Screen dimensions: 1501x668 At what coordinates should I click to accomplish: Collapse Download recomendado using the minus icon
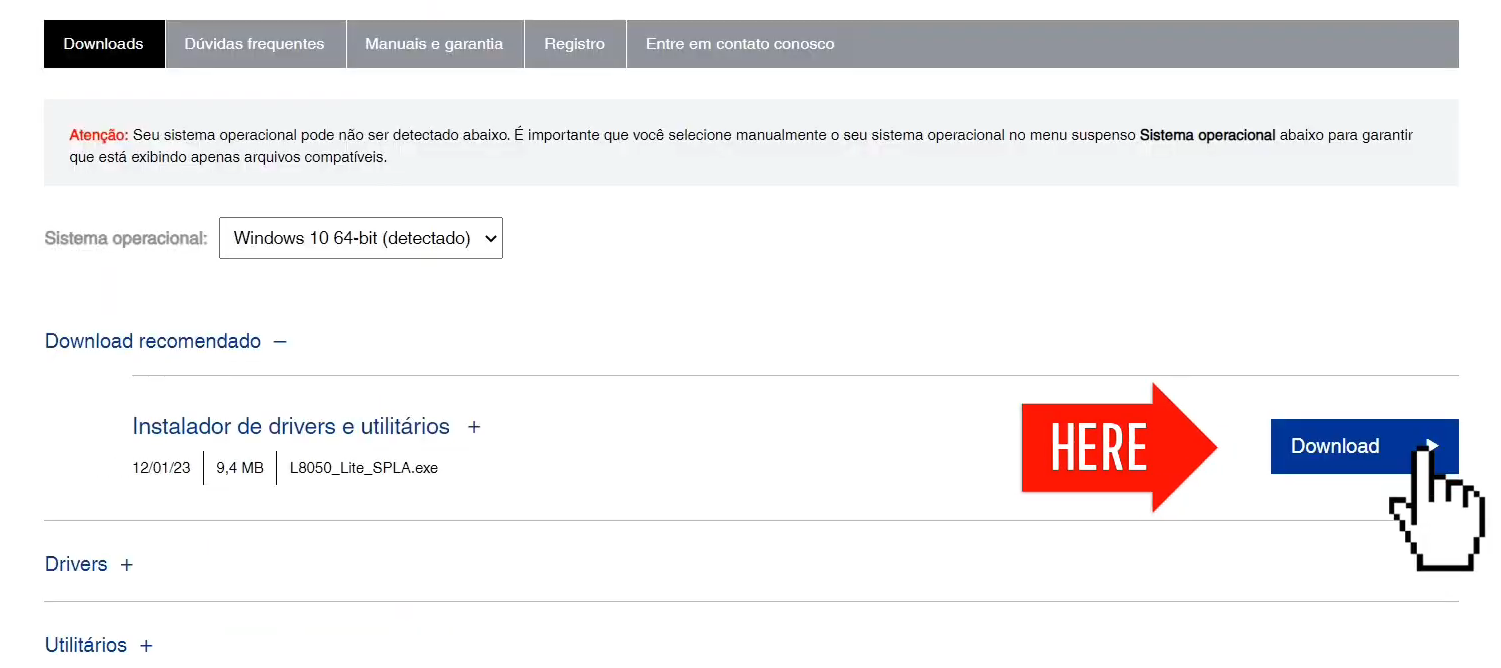[x=280, y=342]
